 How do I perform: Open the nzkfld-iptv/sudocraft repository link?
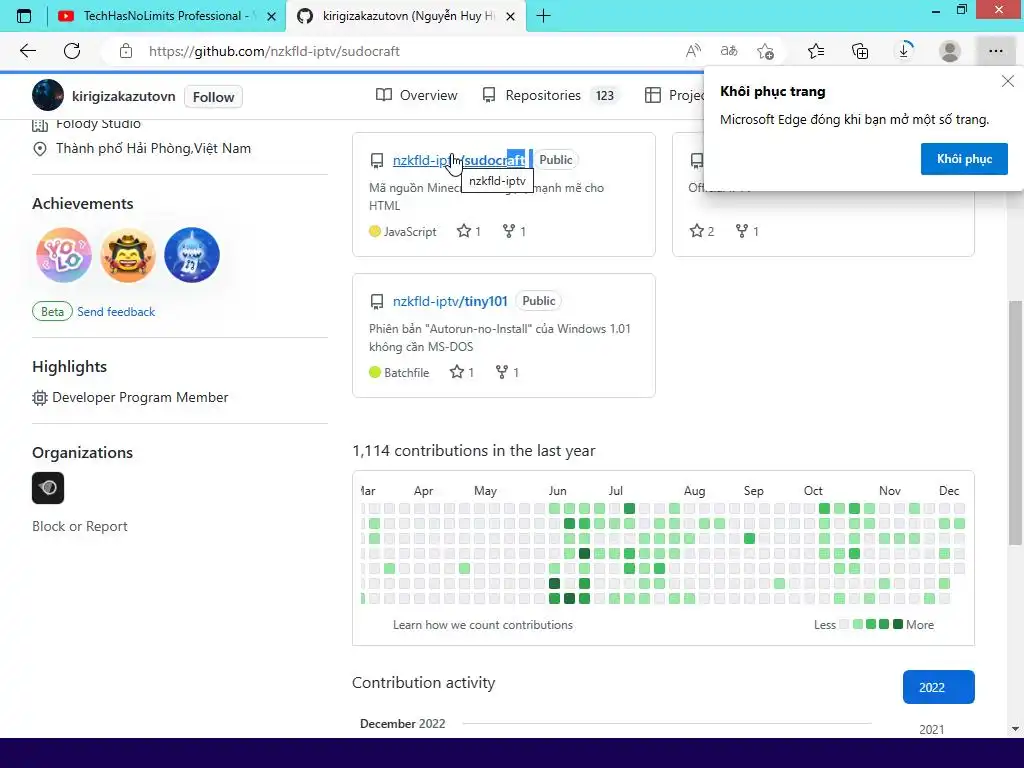pos(458,160)
